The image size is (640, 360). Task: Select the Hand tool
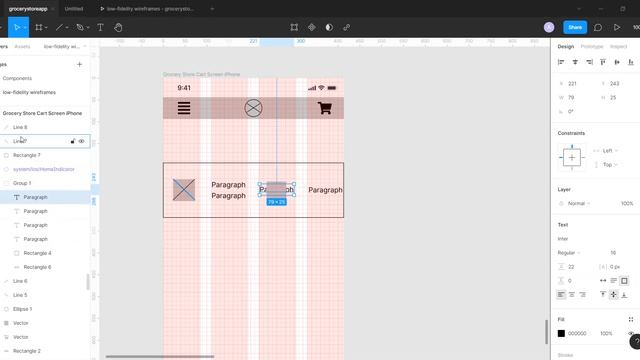click(118, 27)
